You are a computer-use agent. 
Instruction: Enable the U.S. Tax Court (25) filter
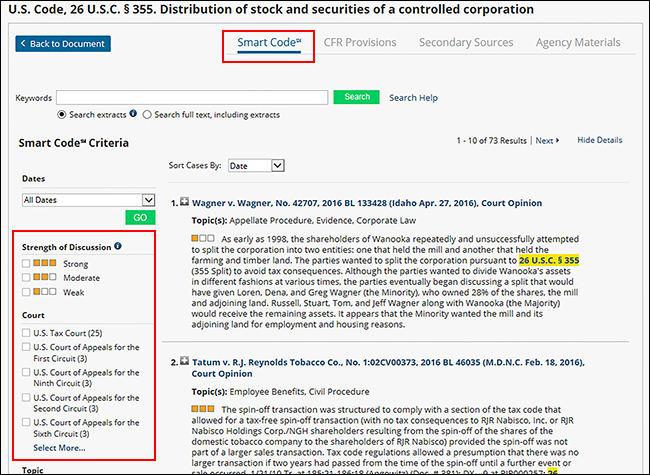(27, 332)
